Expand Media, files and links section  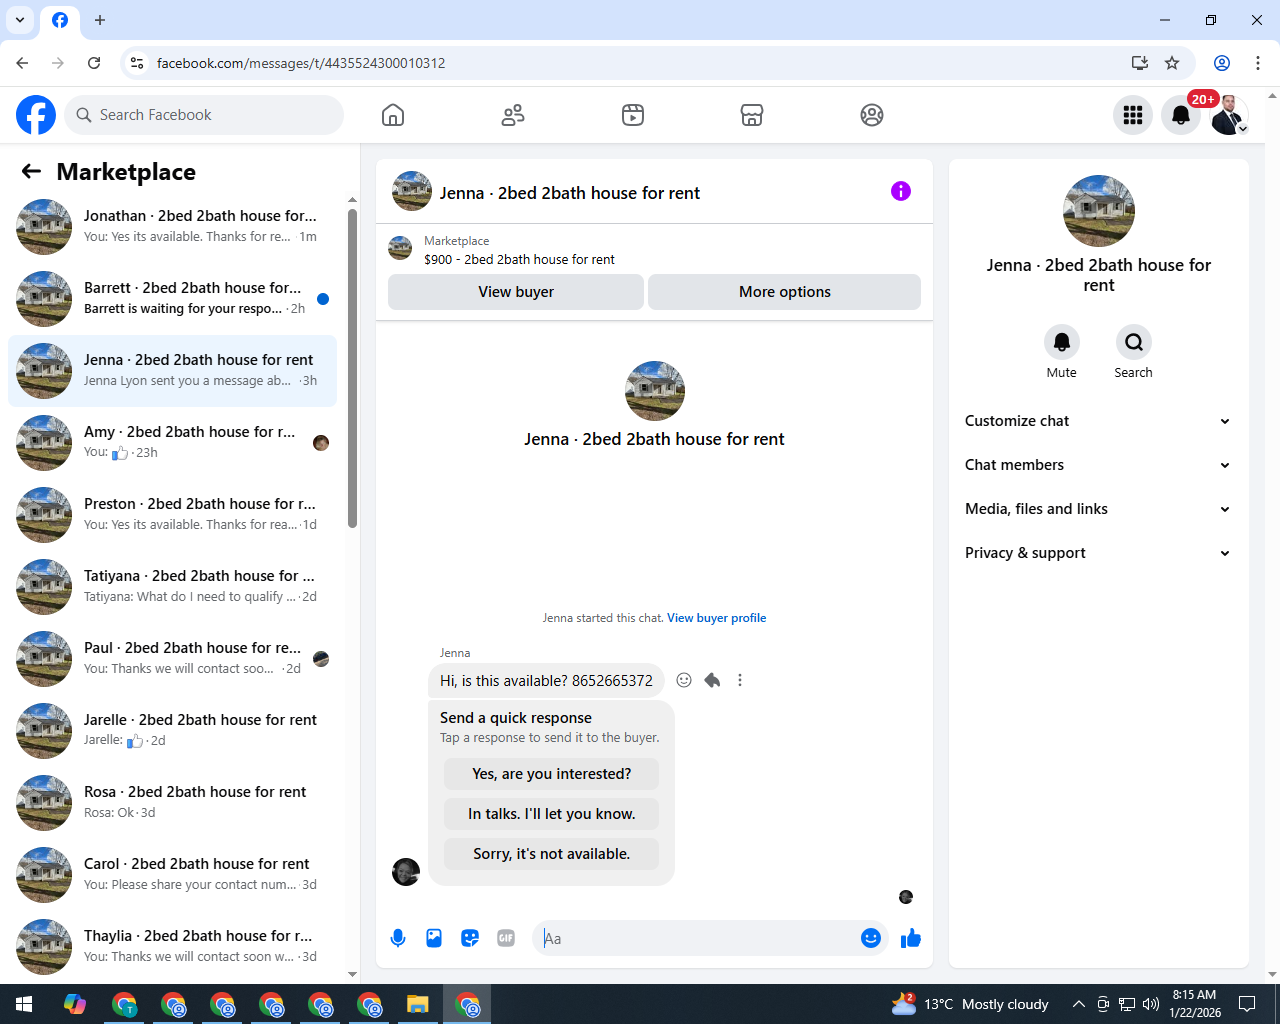[x=1098, y=509]
